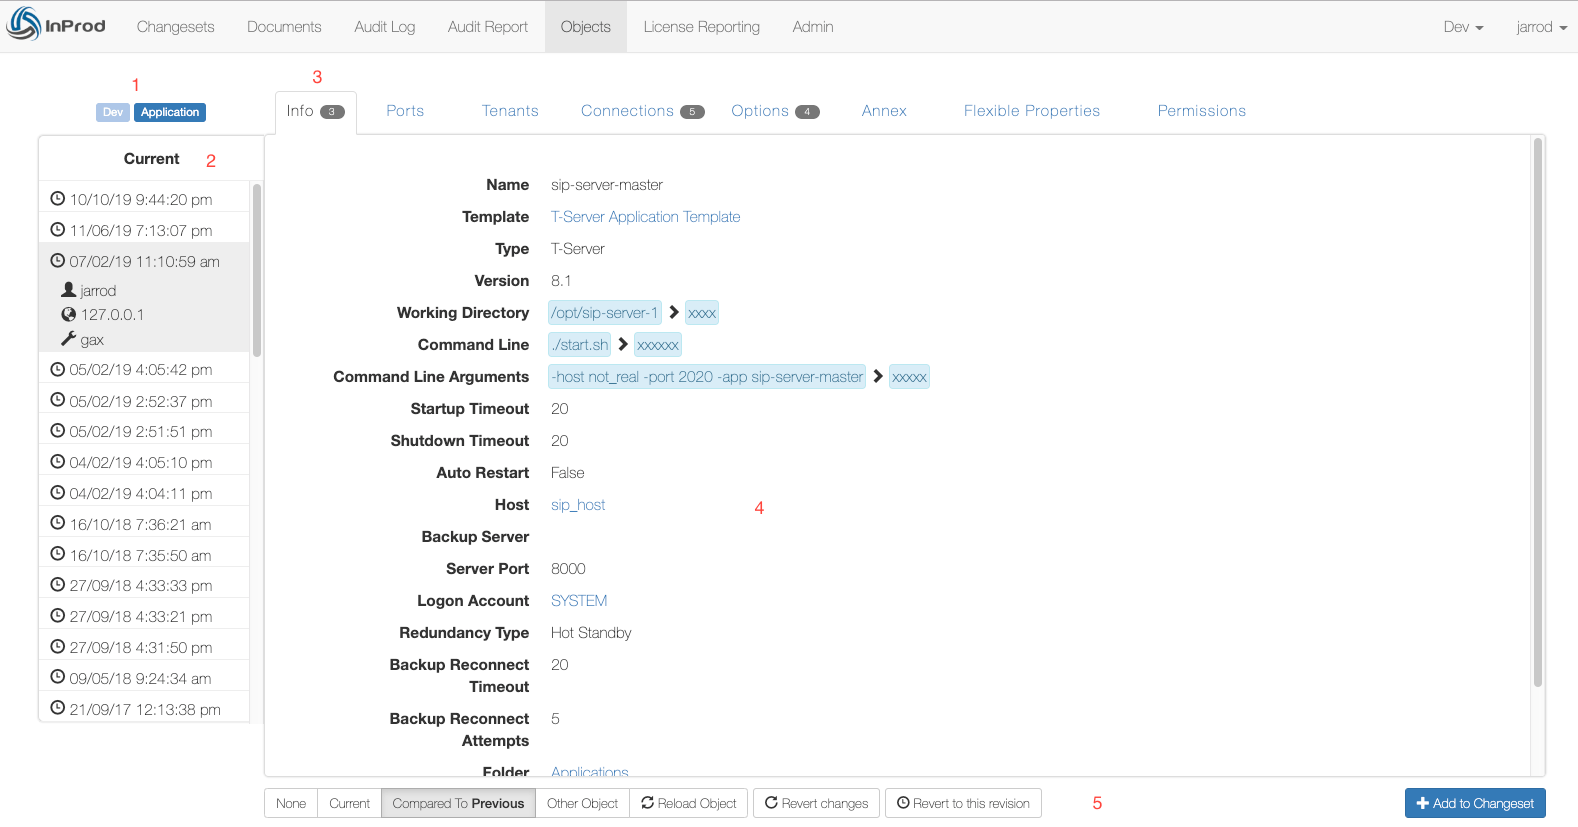Switch to the Info tab
The height and width of the screenshot is (827, 1578).
[315, 111]
